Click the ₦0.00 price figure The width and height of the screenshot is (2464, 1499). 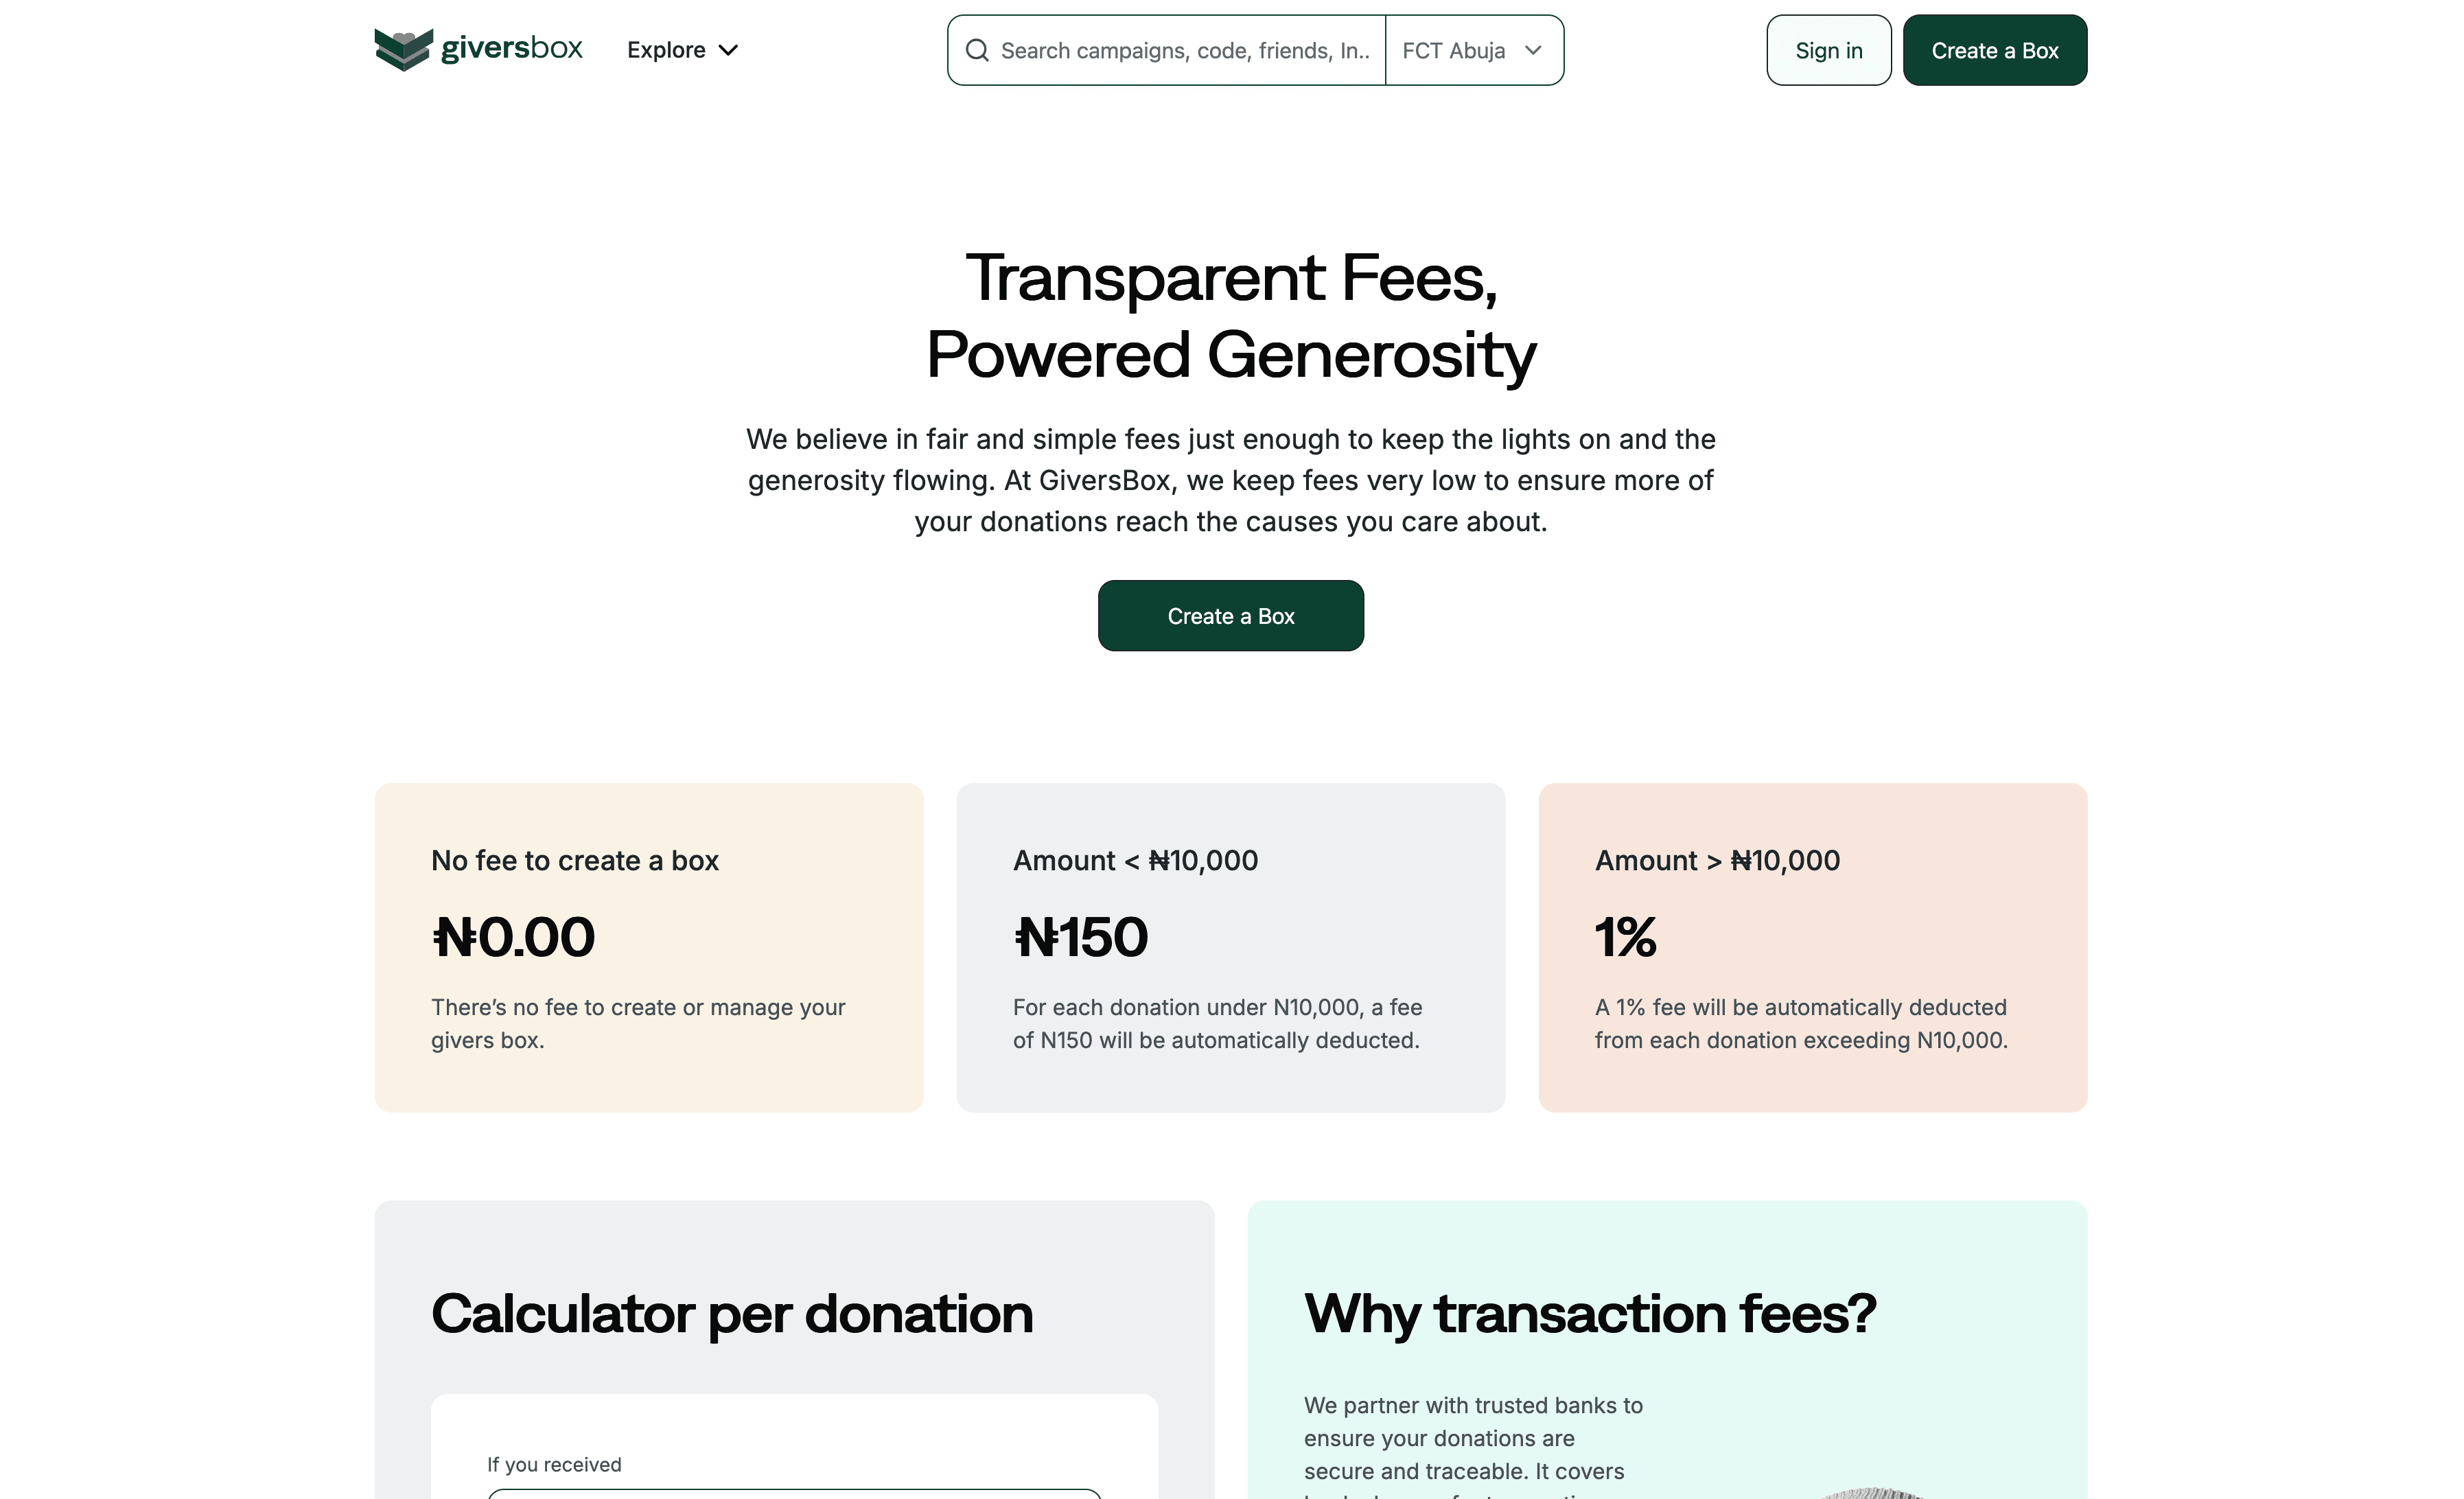click(514, 937)
